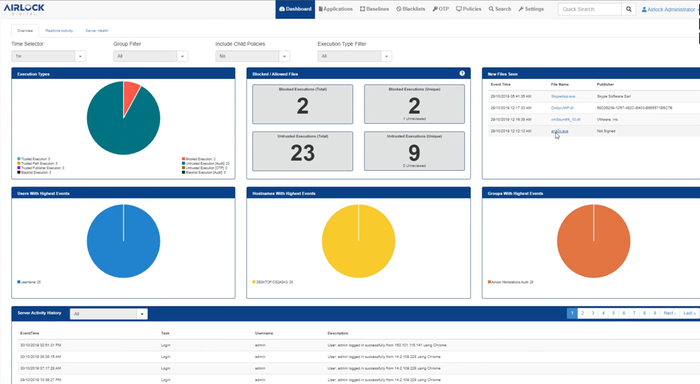
Task: Select the Overview tab
Action: (25, 31)
